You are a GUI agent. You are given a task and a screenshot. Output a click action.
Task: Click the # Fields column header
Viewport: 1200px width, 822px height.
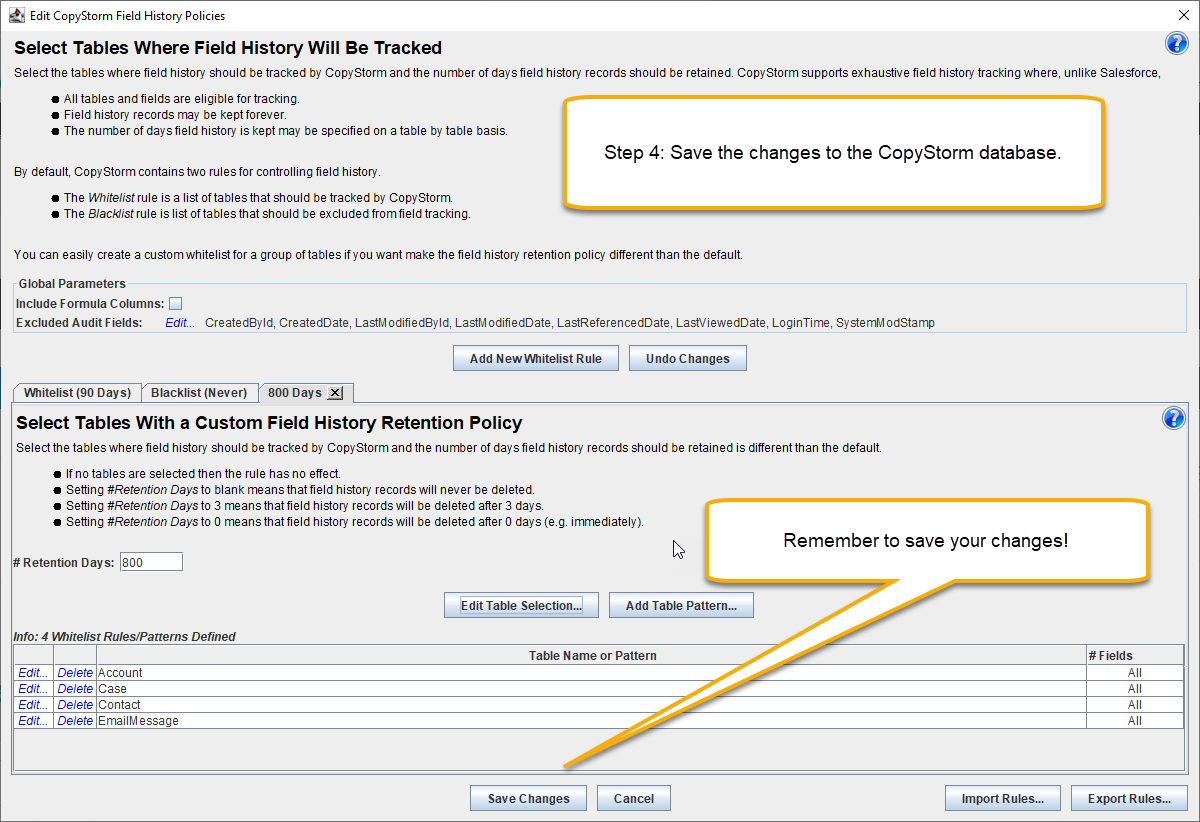[x=1135, y=656]
